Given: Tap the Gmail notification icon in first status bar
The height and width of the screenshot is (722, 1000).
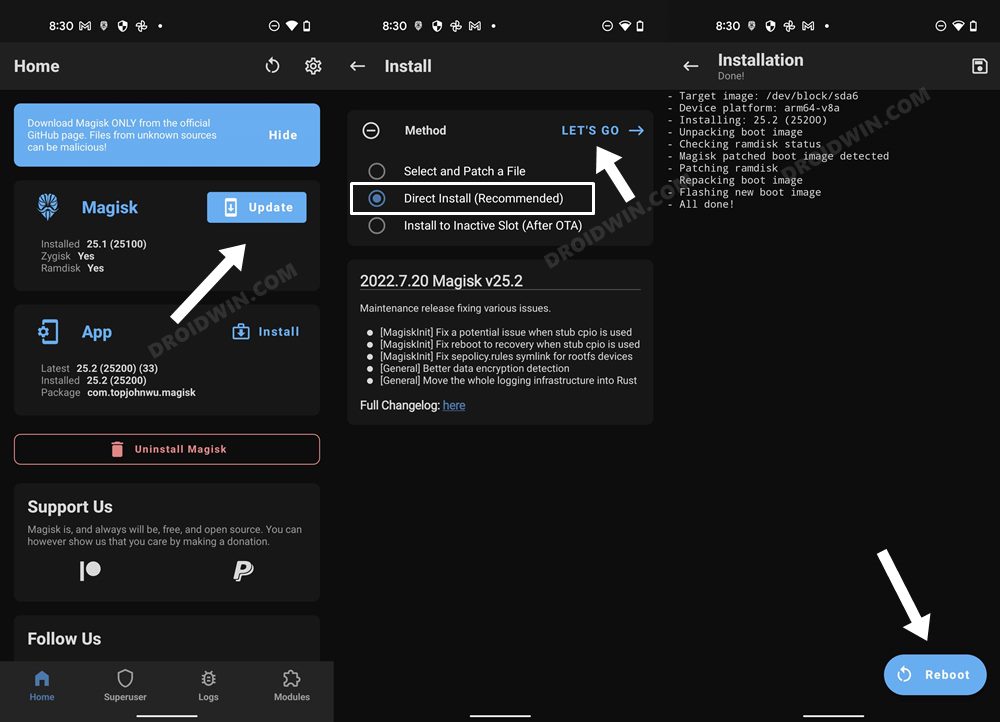Looking at the screenshot, I should (x=85, y=26).
